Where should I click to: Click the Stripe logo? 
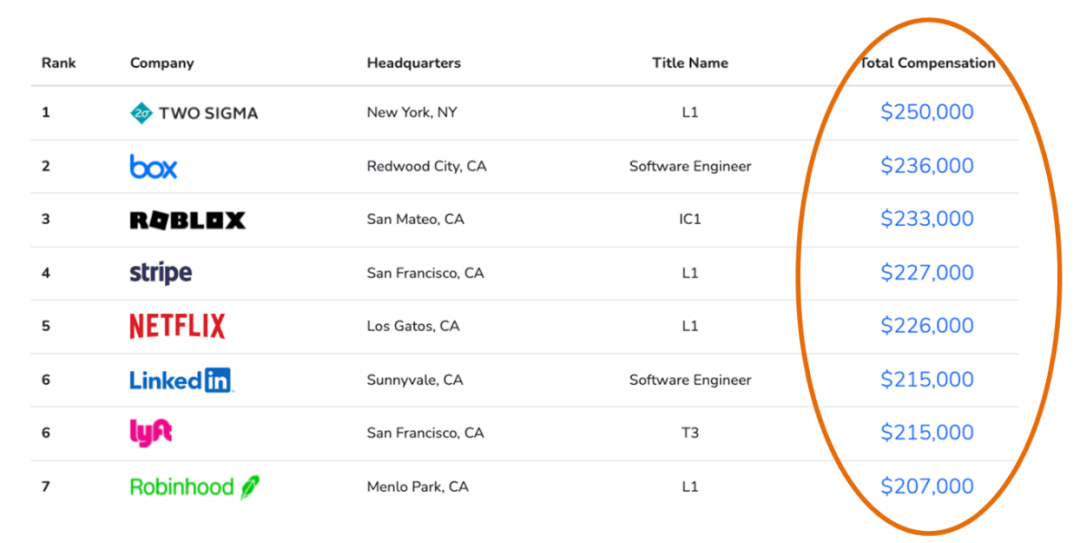click(x=160, y=273)
